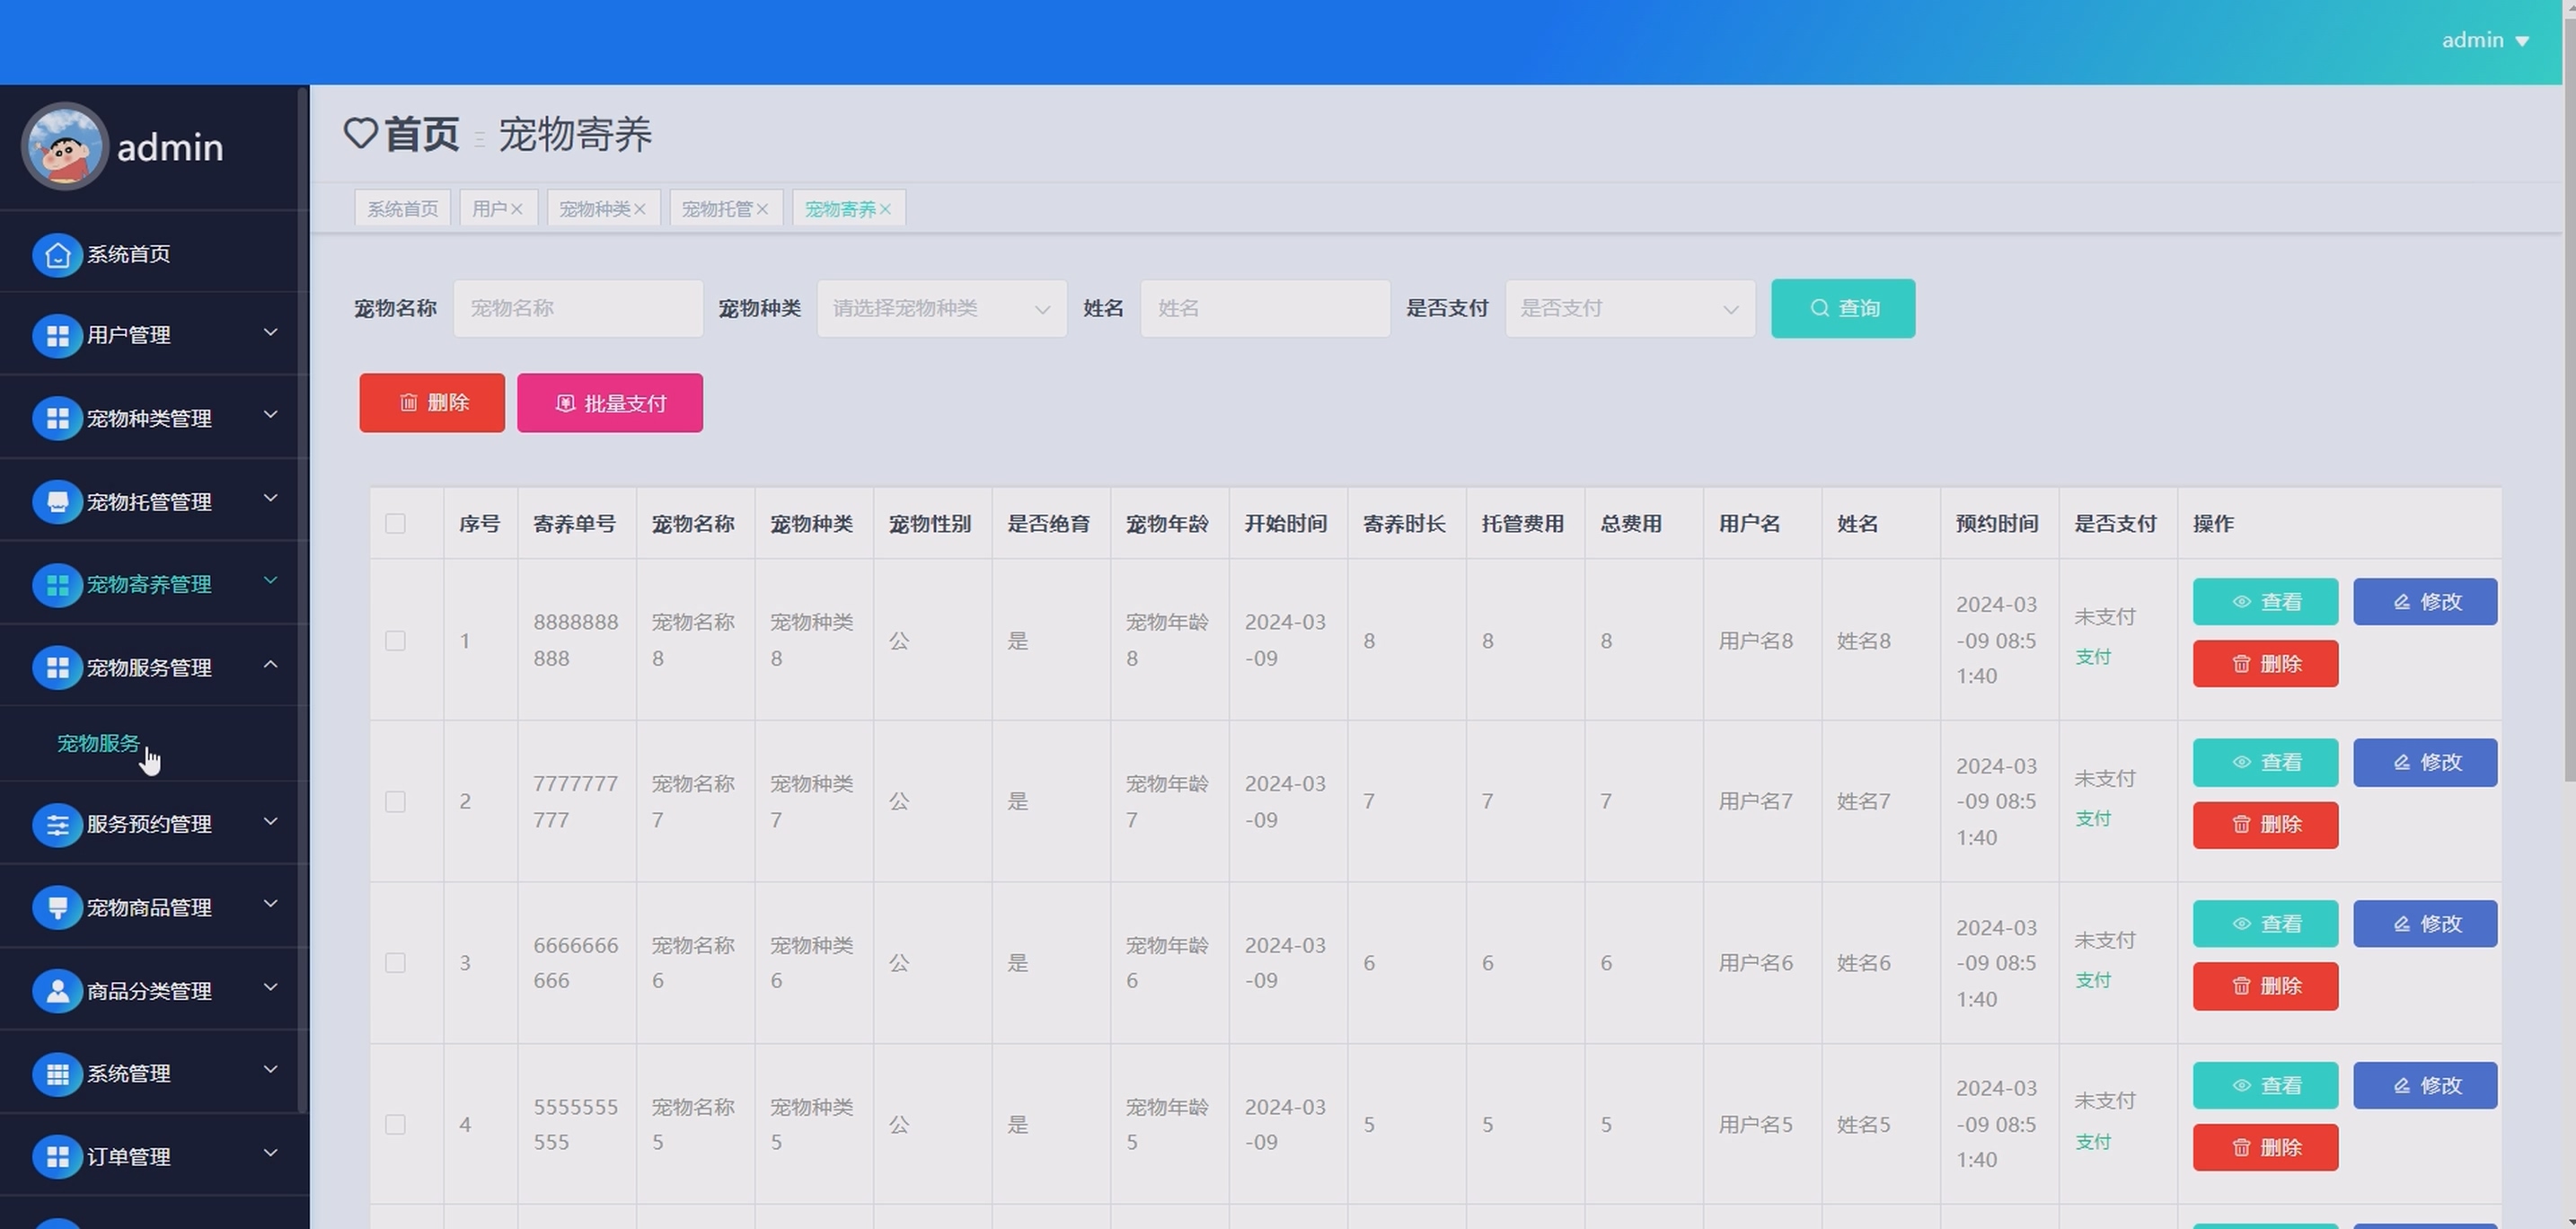Screen dimensions: 2576x1229
Task: Open the 系统首页 sidebar menu item
Action: (154, 254)
